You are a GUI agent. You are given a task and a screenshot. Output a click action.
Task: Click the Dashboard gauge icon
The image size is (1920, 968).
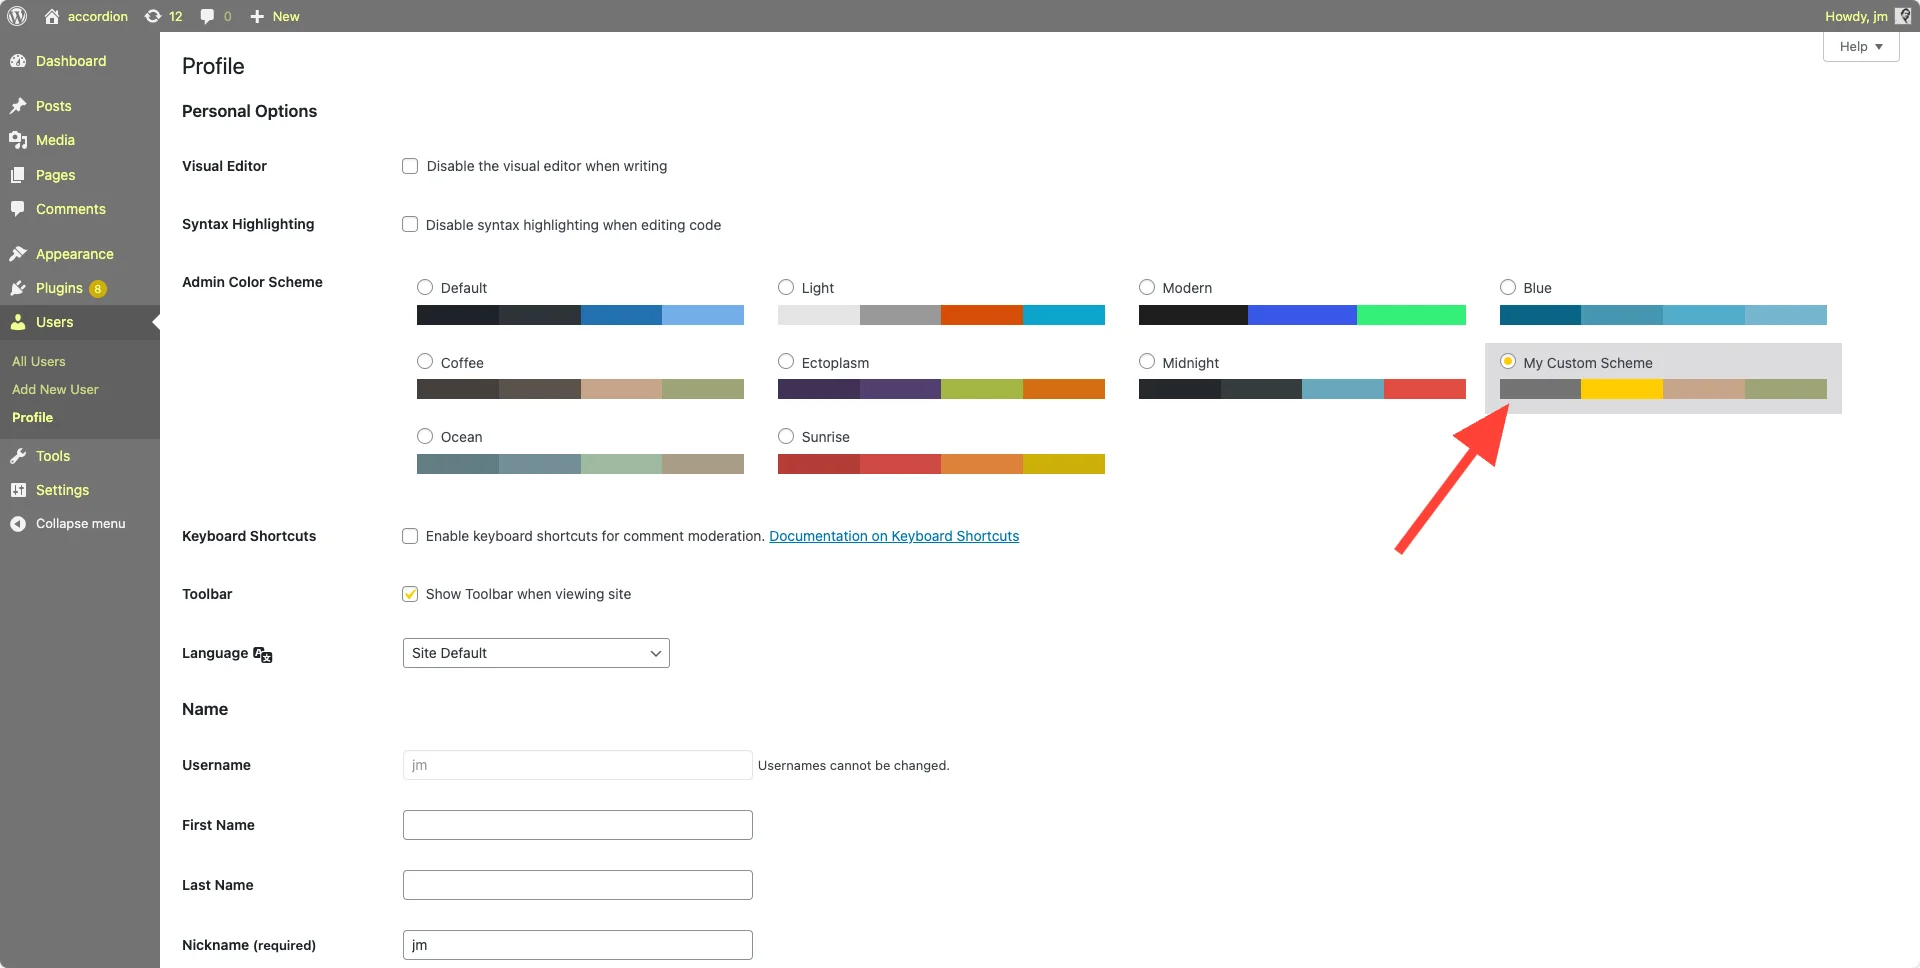click(x=18, y=61)
